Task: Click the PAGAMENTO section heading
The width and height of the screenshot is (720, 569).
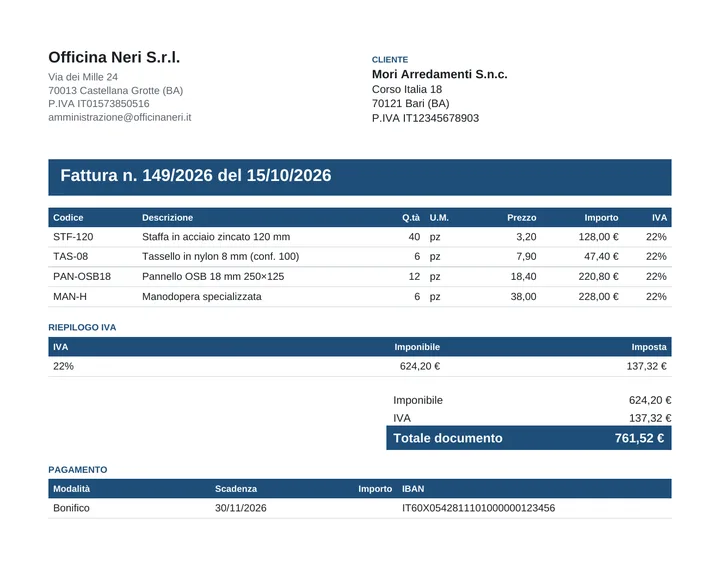Action: pos(78,470)
